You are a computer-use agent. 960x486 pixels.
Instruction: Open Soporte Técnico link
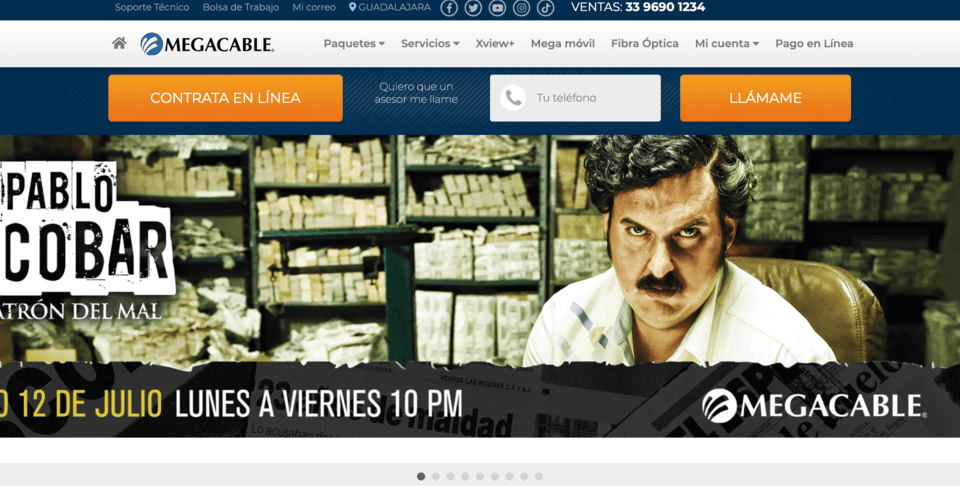click(152, 7)
